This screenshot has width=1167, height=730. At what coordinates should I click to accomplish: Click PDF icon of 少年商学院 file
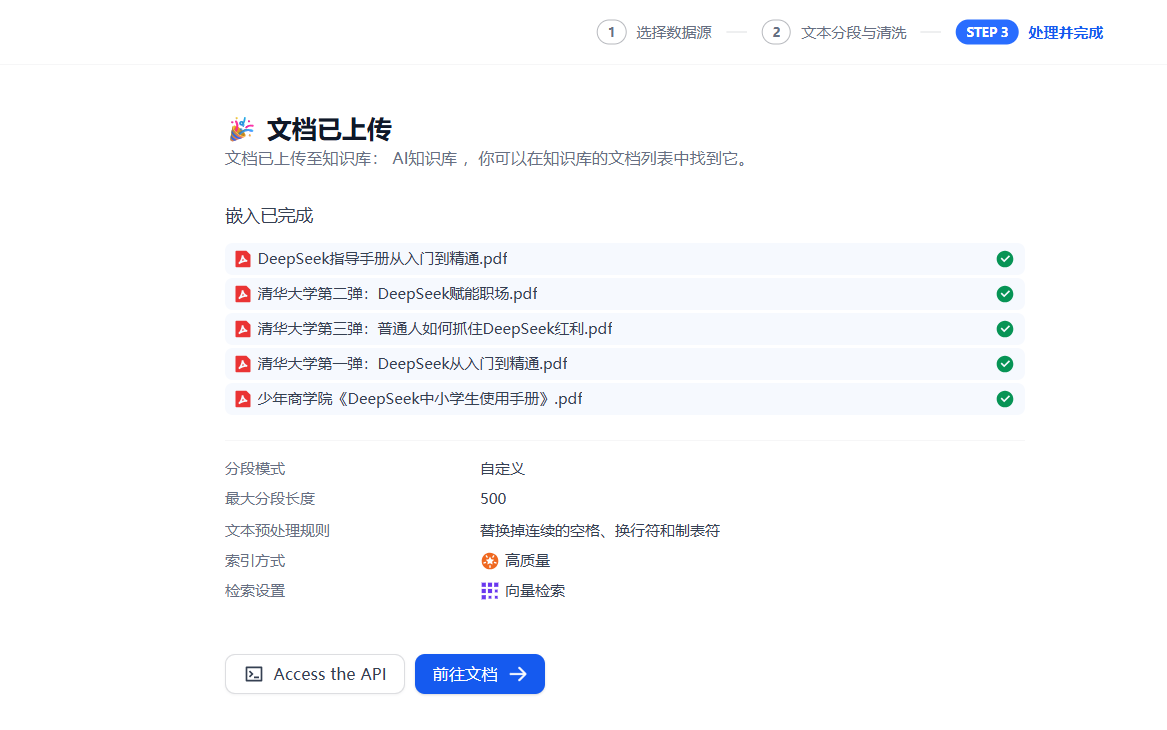tap(243, 399)
